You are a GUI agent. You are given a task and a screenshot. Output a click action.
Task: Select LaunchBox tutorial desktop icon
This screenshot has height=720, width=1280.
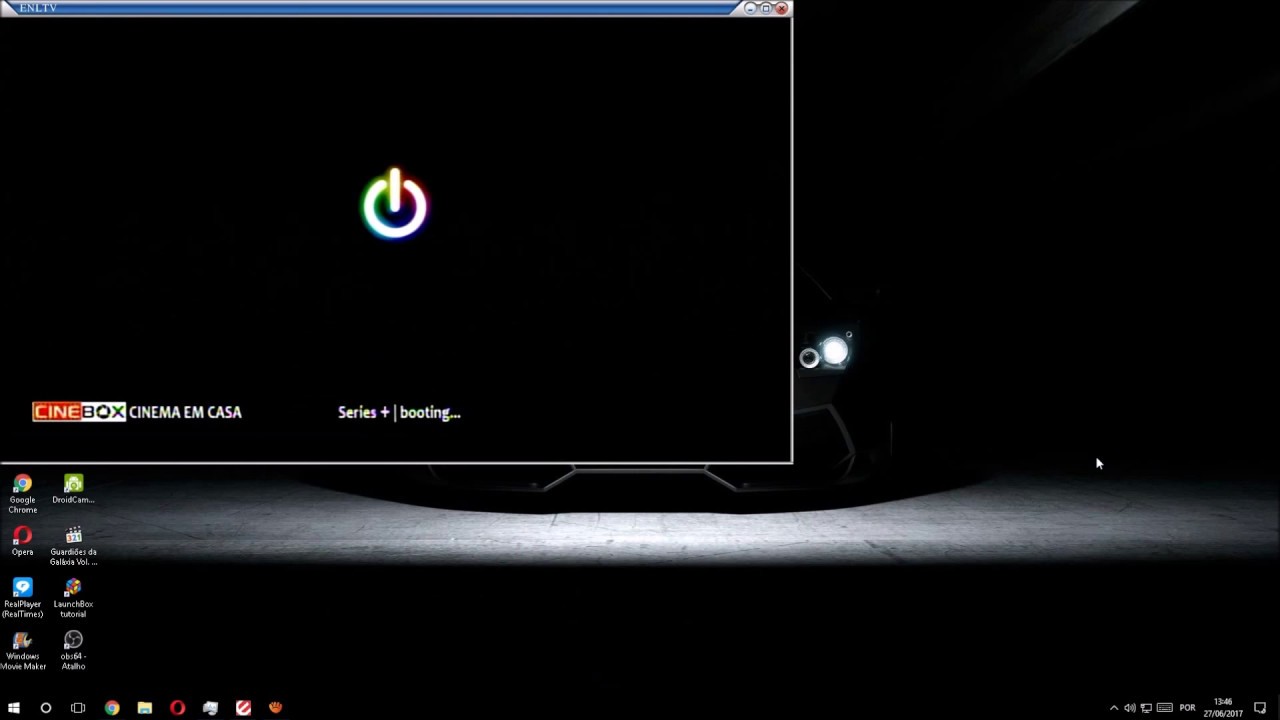pos(73,598)
